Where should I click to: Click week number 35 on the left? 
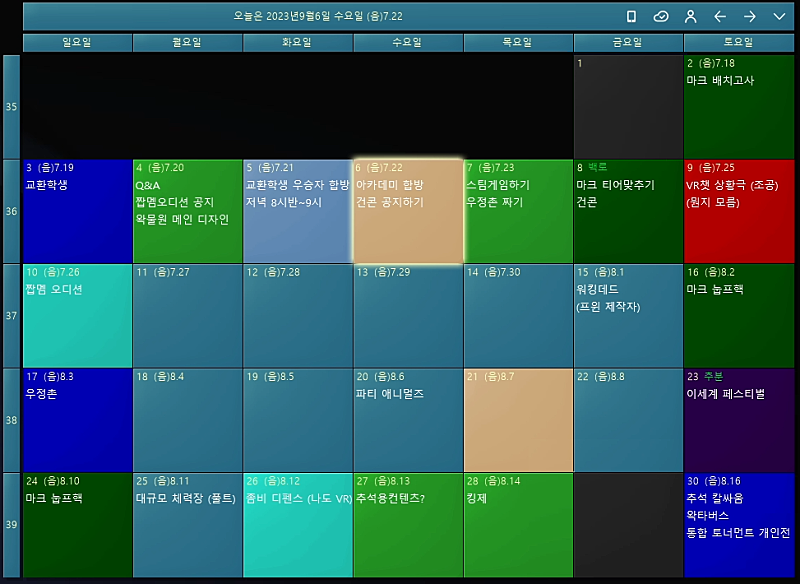point(12,107)
